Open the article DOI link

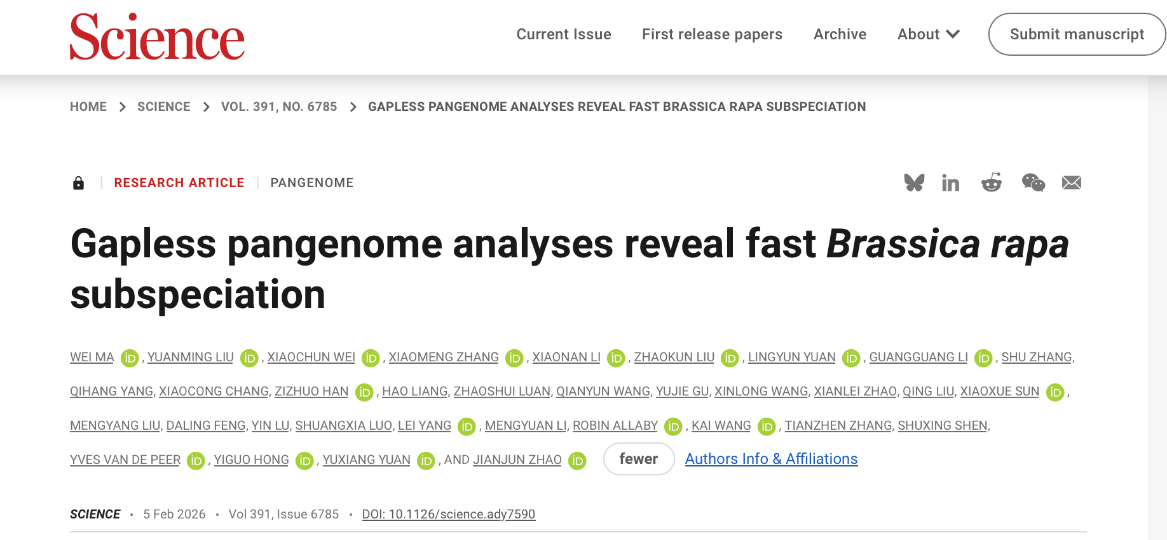coord(448,514)
